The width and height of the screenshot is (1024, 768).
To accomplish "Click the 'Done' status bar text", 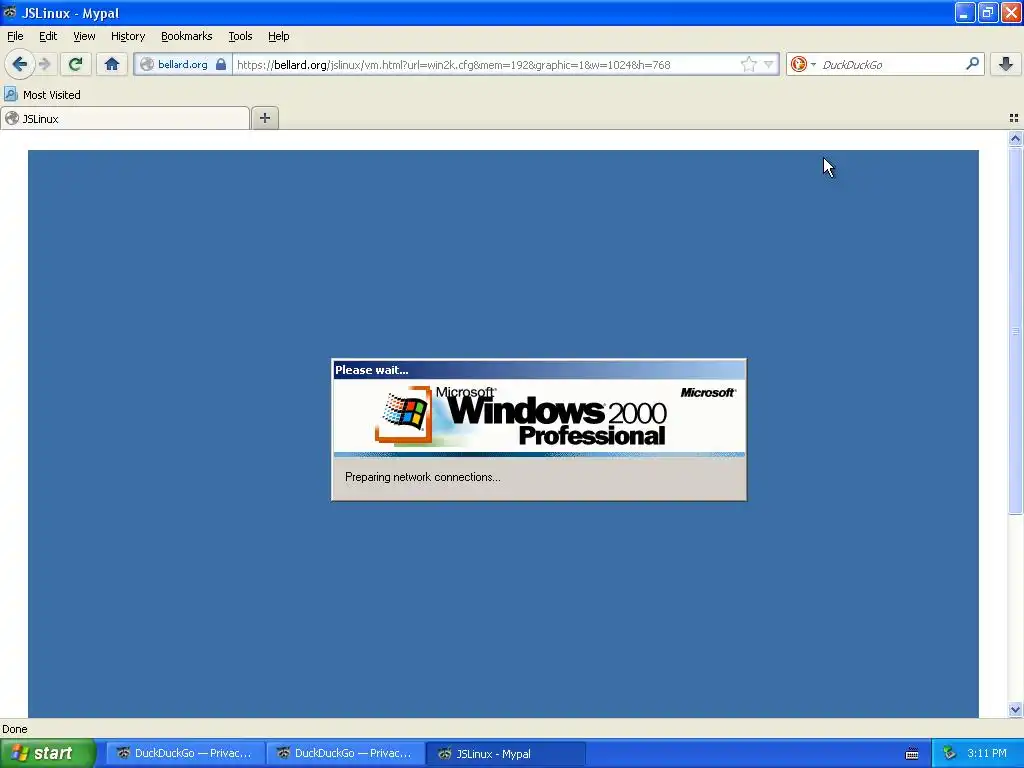I will (x=14, y=729).
